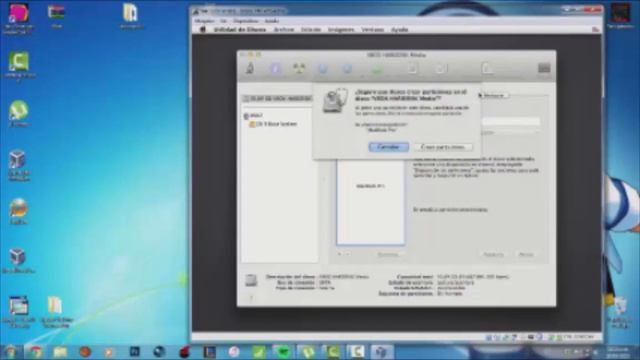Open the Ayuda menu in Mac menu bar
The image size is (640, 360).
[x=399, y=29]
